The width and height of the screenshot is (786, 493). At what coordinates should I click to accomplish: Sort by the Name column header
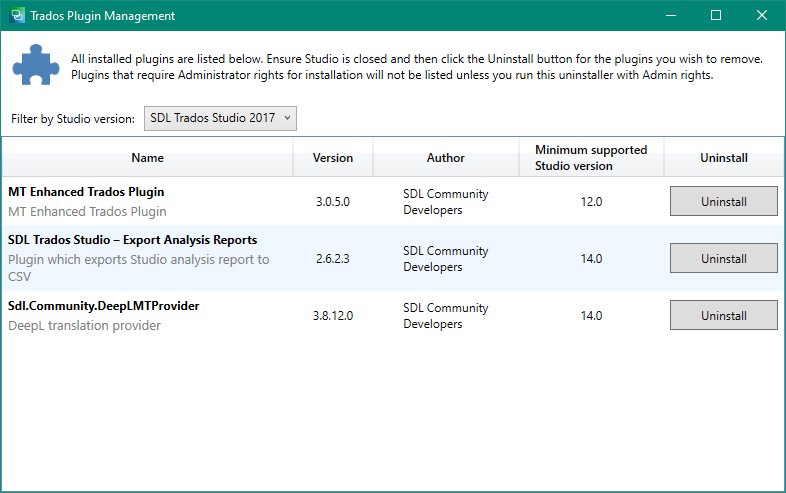[147, 157]
